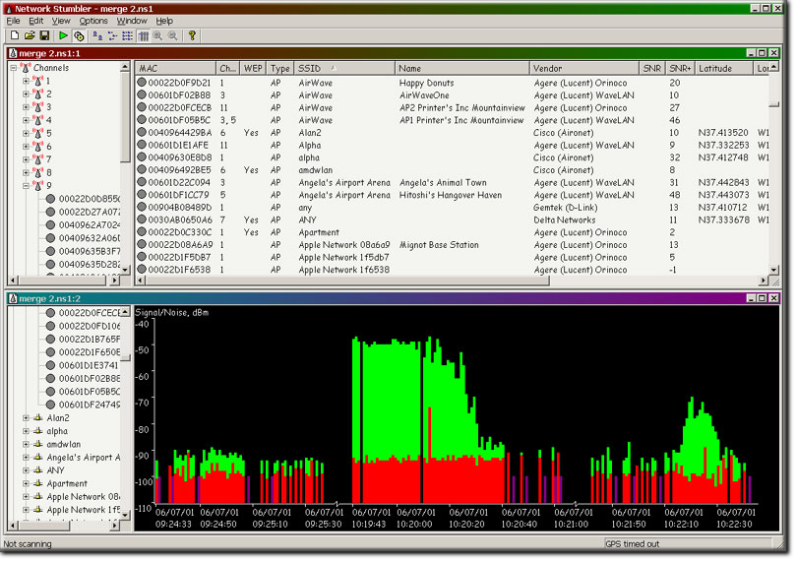Select the Hitoshi's Hangover Haven cell
The width and height of the screenshot is (796, 561).
tap(450, 195)
